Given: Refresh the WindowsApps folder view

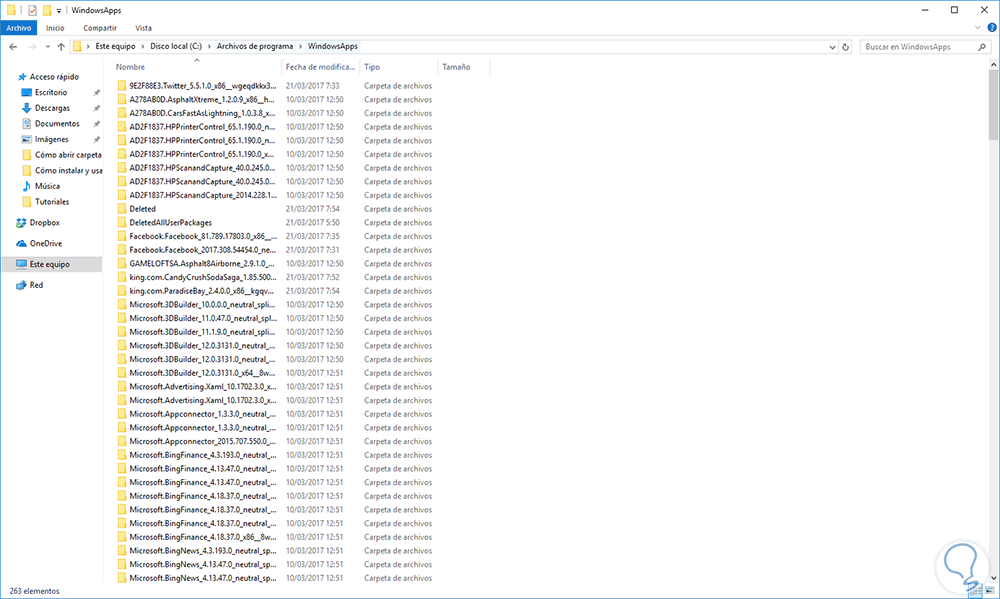Looking at the screenshot, I should (x=846, y=47).
